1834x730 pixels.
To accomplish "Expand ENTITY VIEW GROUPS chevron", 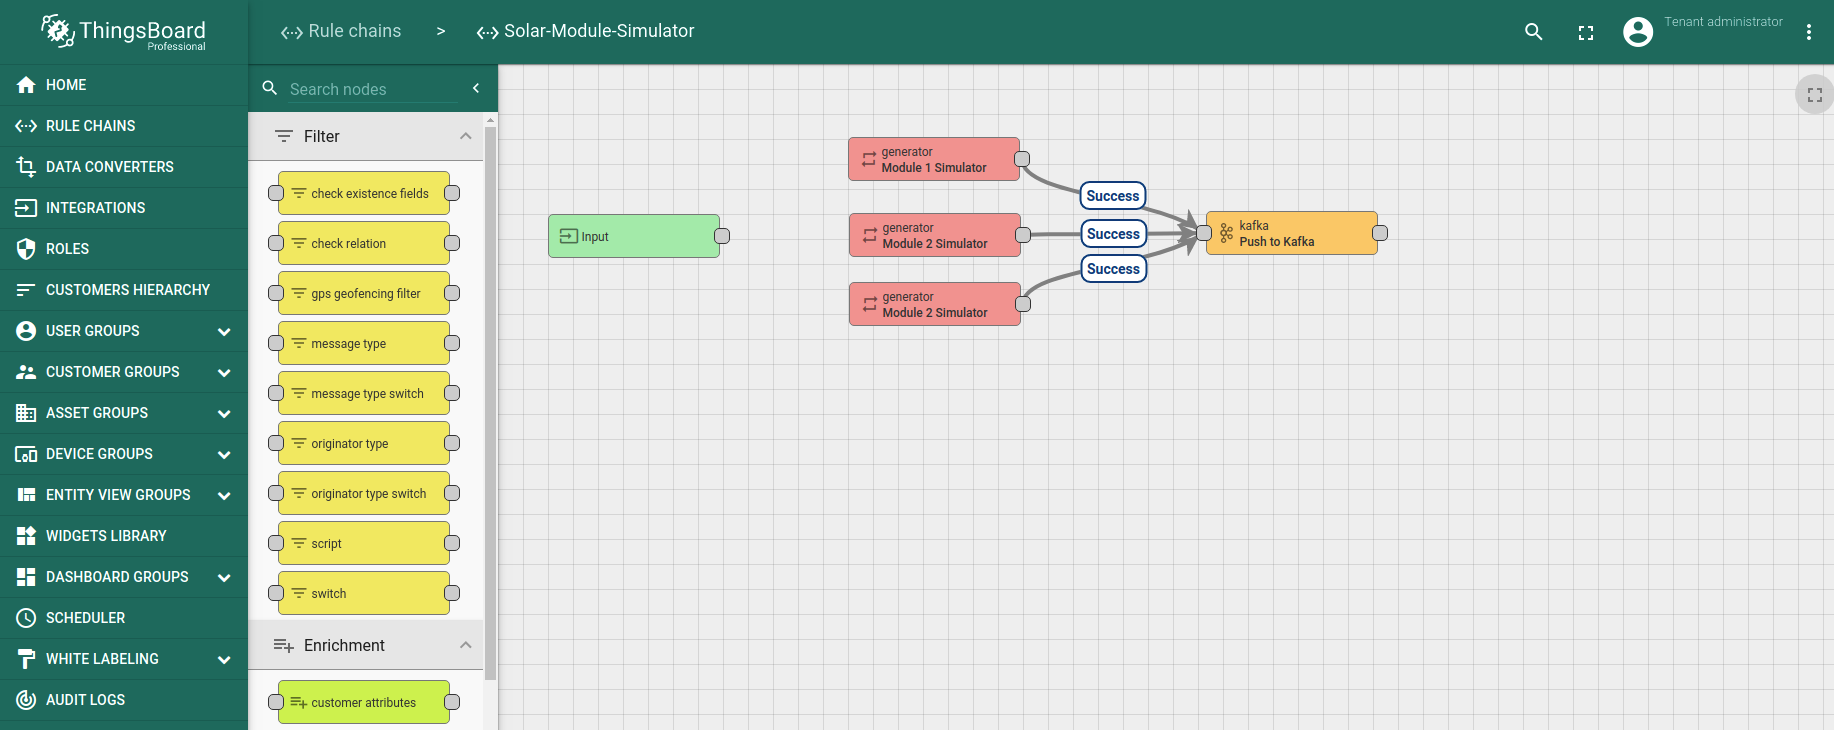I will (224, 495).
